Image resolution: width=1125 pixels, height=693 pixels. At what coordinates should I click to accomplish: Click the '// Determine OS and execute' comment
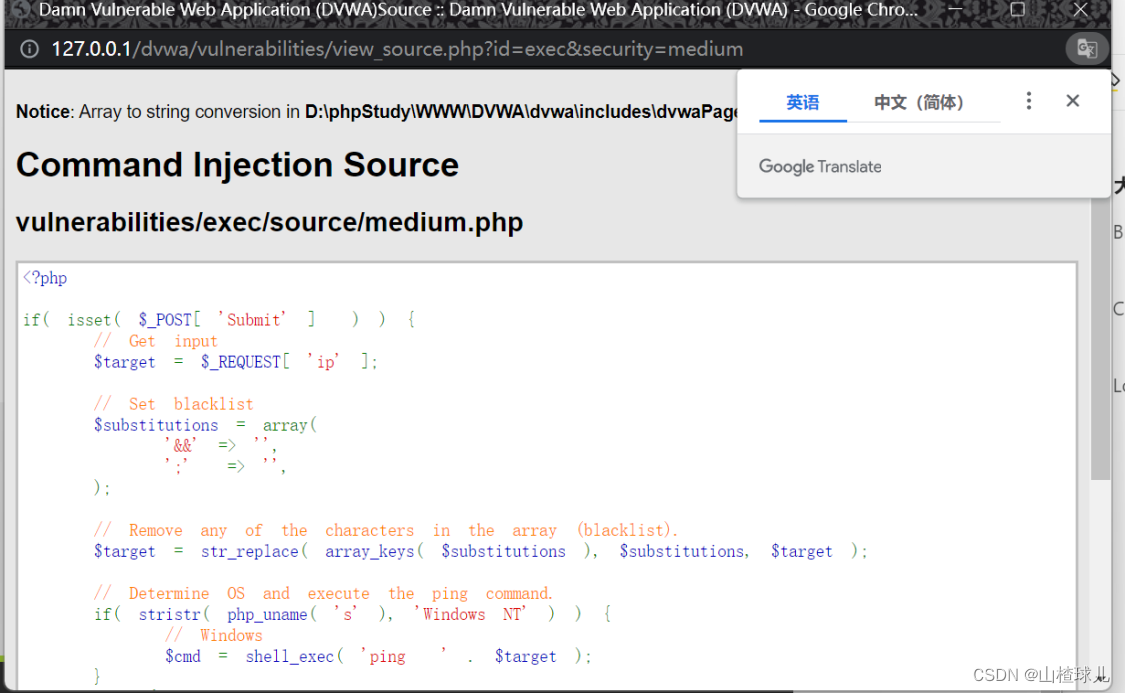point(323,593)
